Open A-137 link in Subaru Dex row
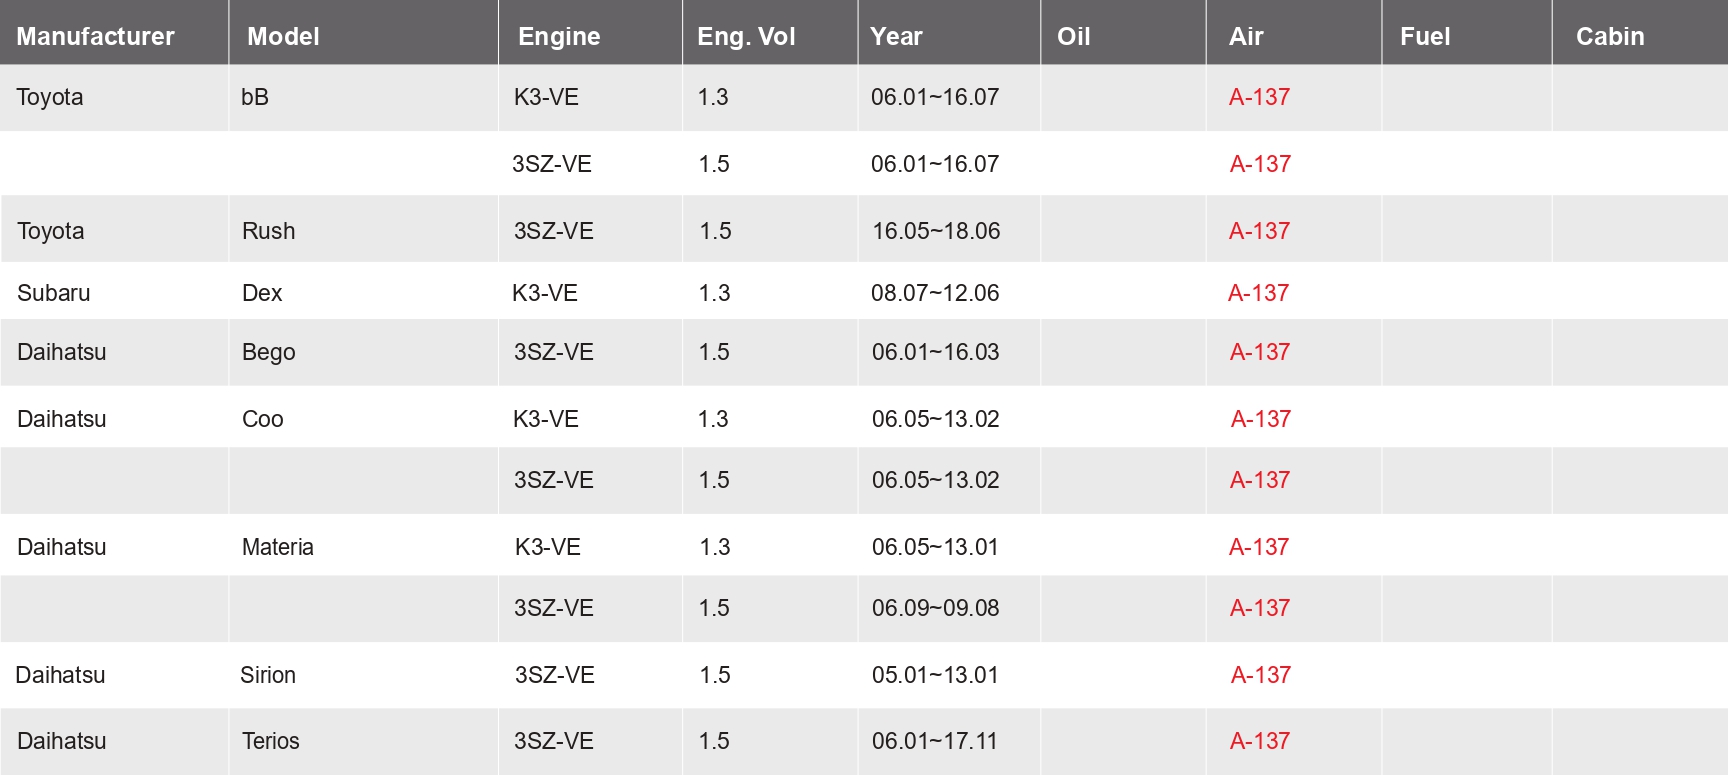Screen dimensions: 1728x775 (1258, 293)
